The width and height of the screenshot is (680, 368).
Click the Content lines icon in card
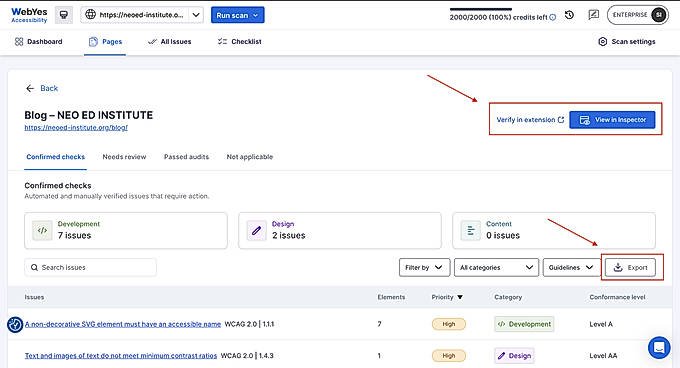471,231
